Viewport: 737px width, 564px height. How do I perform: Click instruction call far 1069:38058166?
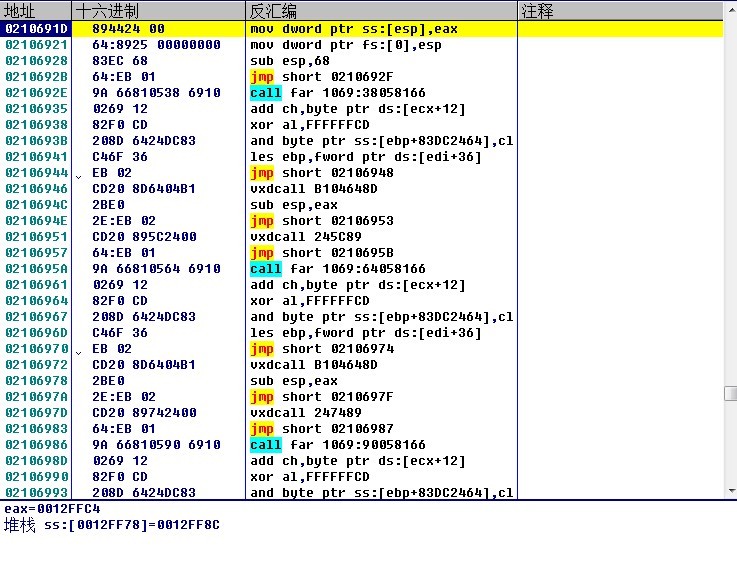(338, 93)
